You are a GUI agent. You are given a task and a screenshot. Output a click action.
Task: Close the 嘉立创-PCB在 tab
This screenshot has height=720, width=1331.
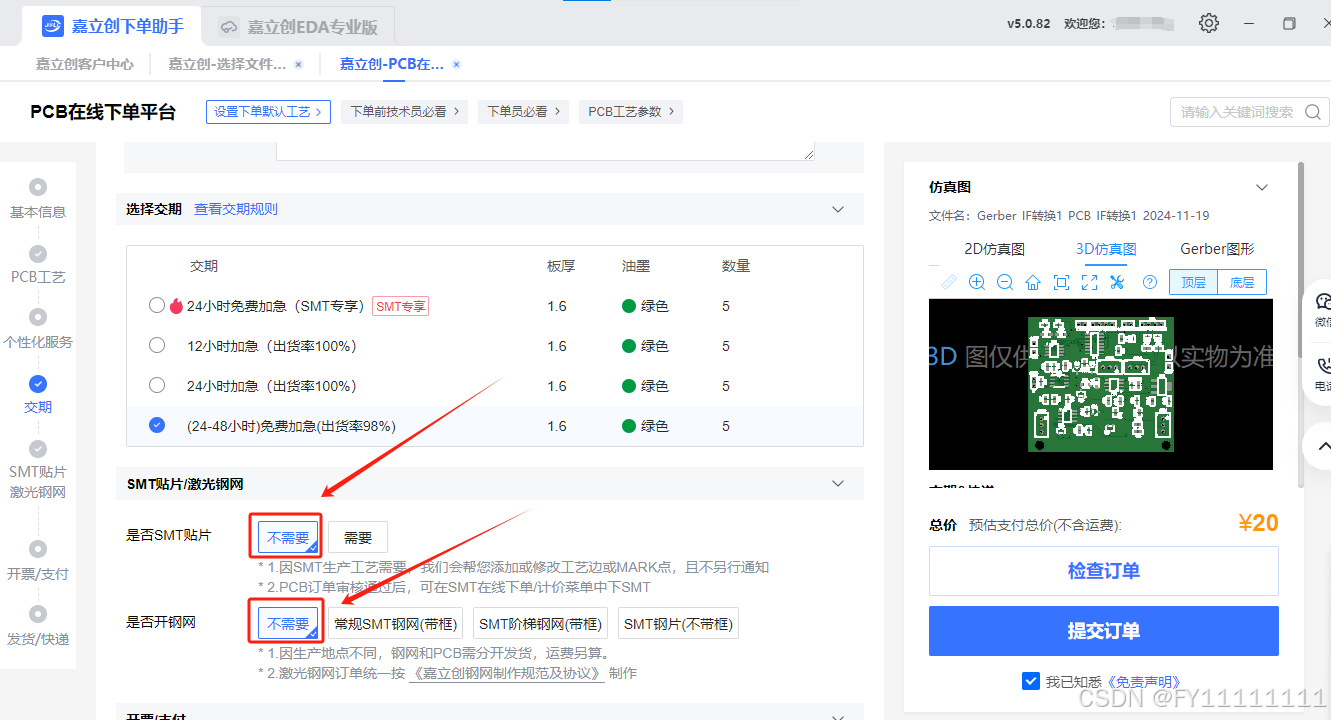coord(456,64)
